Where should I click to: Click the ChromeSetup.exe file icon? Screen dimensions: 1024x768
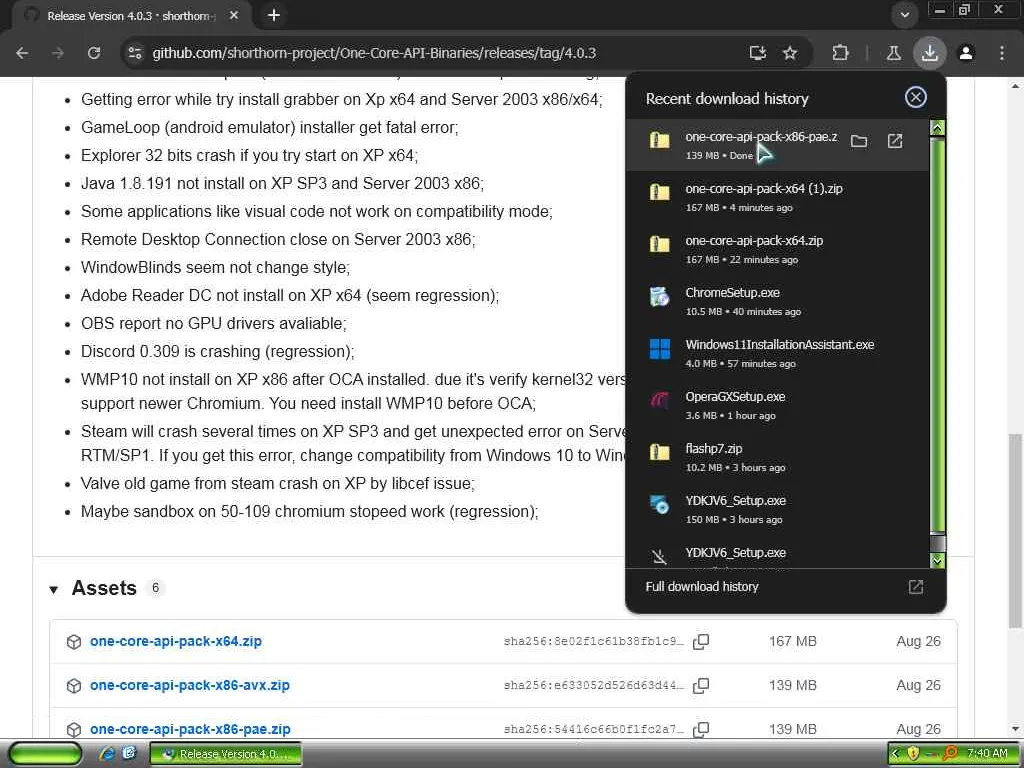tap(660, 296)
